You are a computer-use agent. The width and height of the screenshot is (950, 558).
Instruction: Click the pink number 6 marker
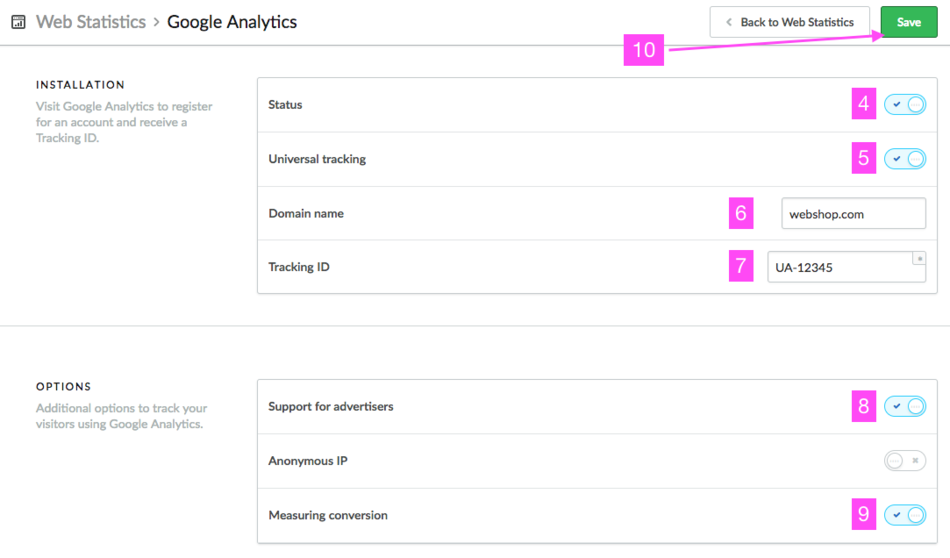741,213
